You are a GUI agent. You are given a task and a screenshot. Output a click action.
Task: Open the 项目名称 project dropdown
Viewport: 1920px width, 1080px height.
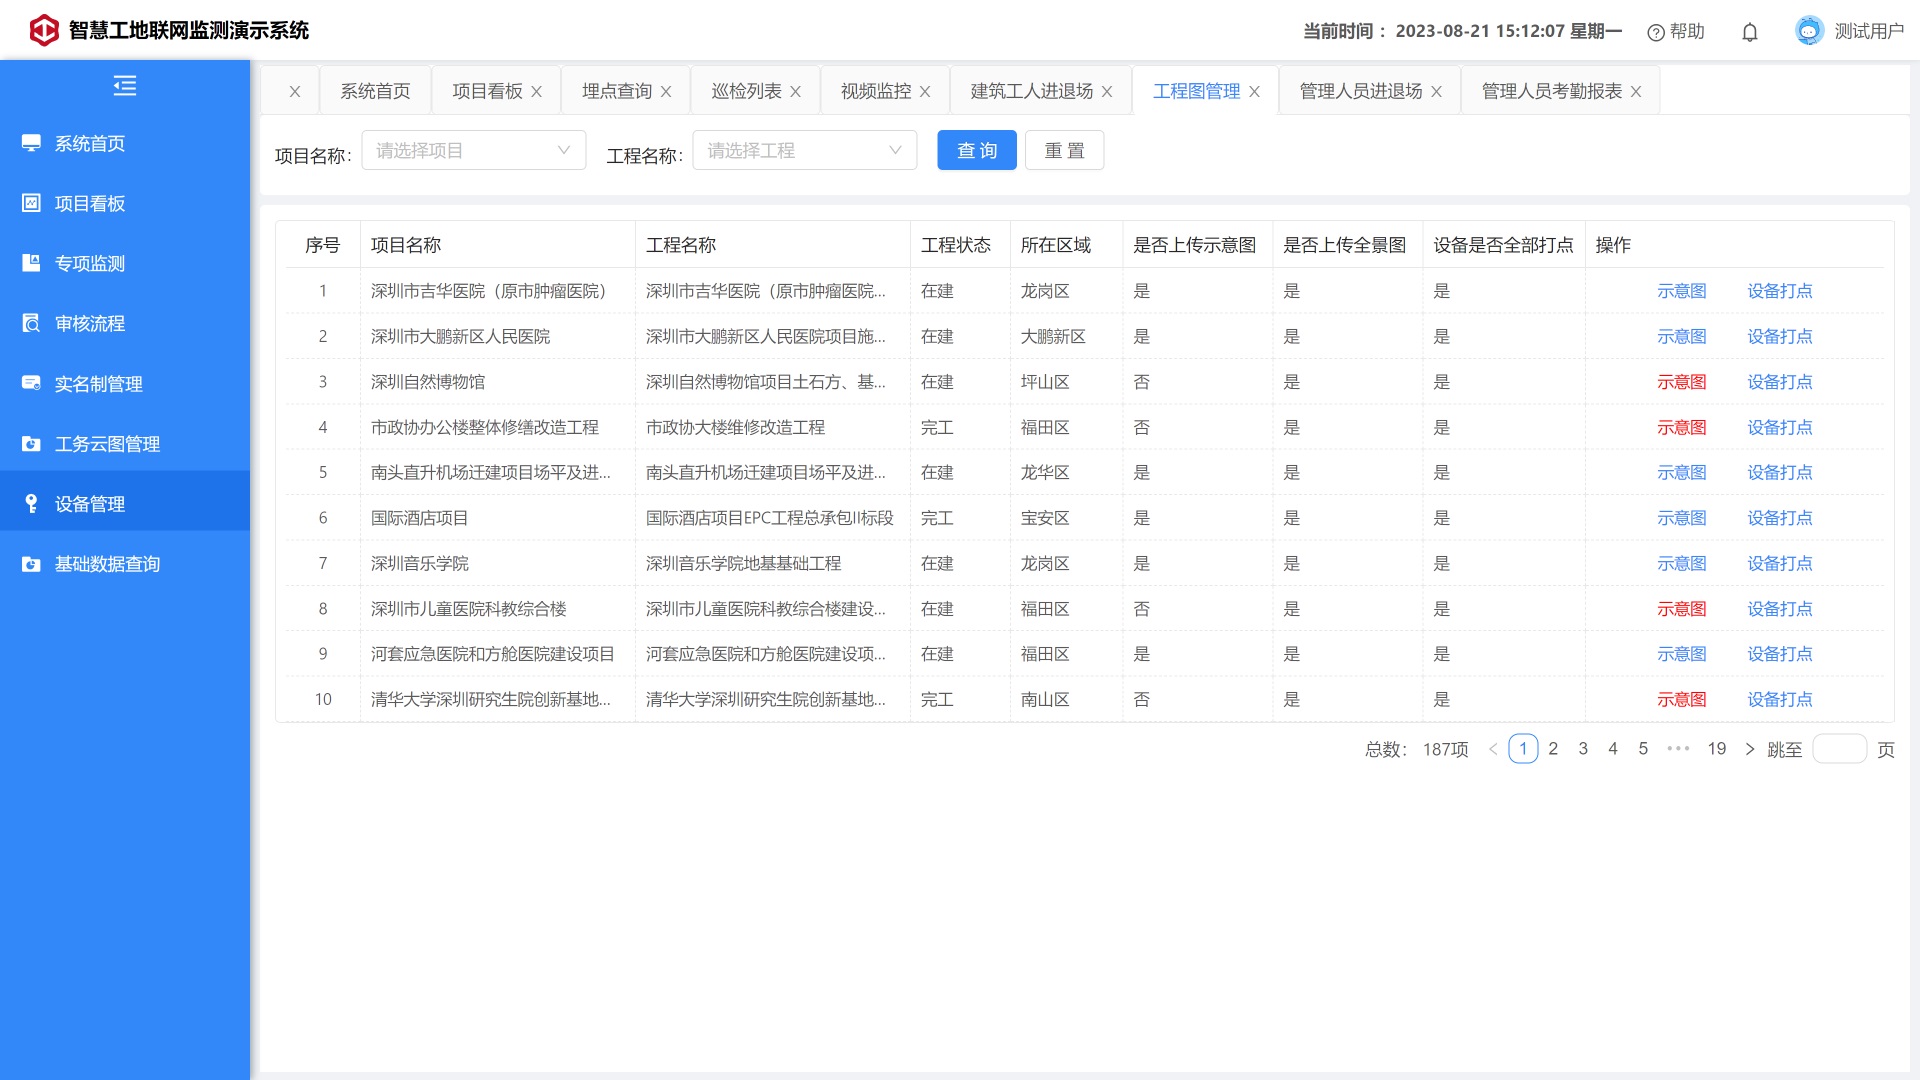coord(474,150)
